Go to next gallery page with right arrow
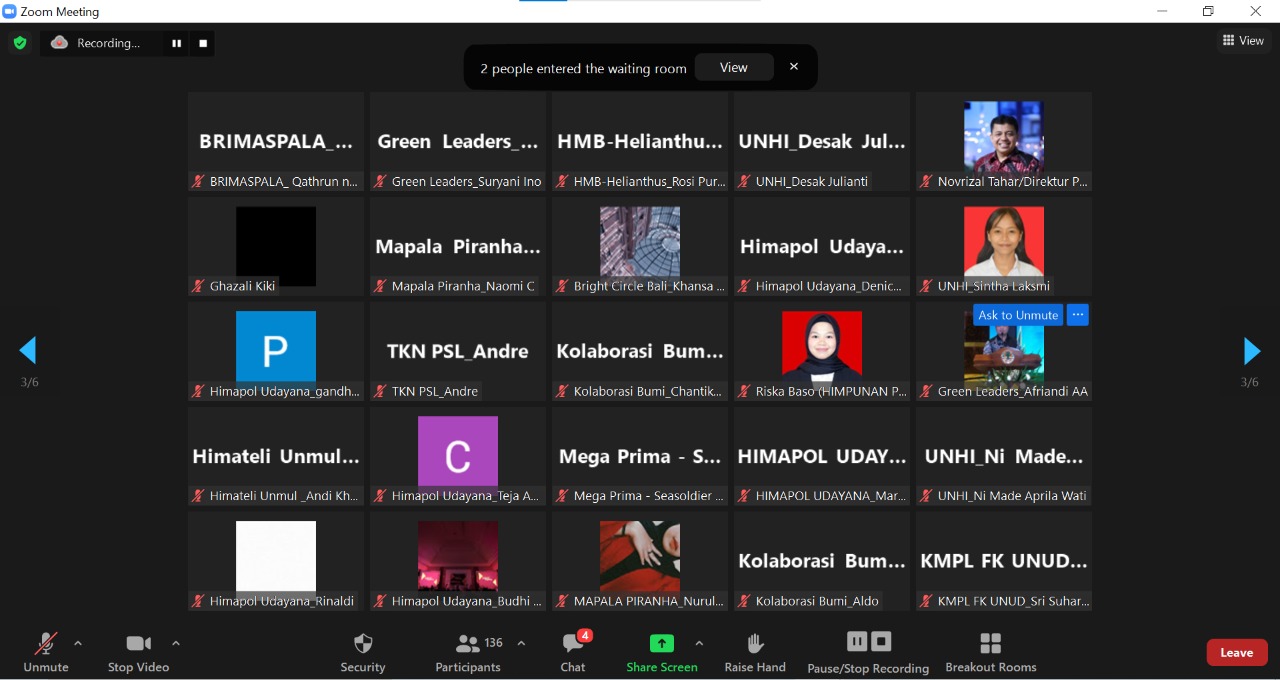This screenshot has width=1280, height=680. [x=1251, y=351]
